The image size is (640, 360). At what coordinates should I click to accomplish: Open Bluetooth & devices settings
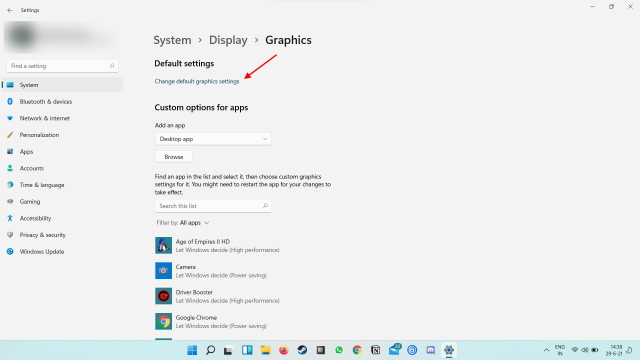[62, 102]
